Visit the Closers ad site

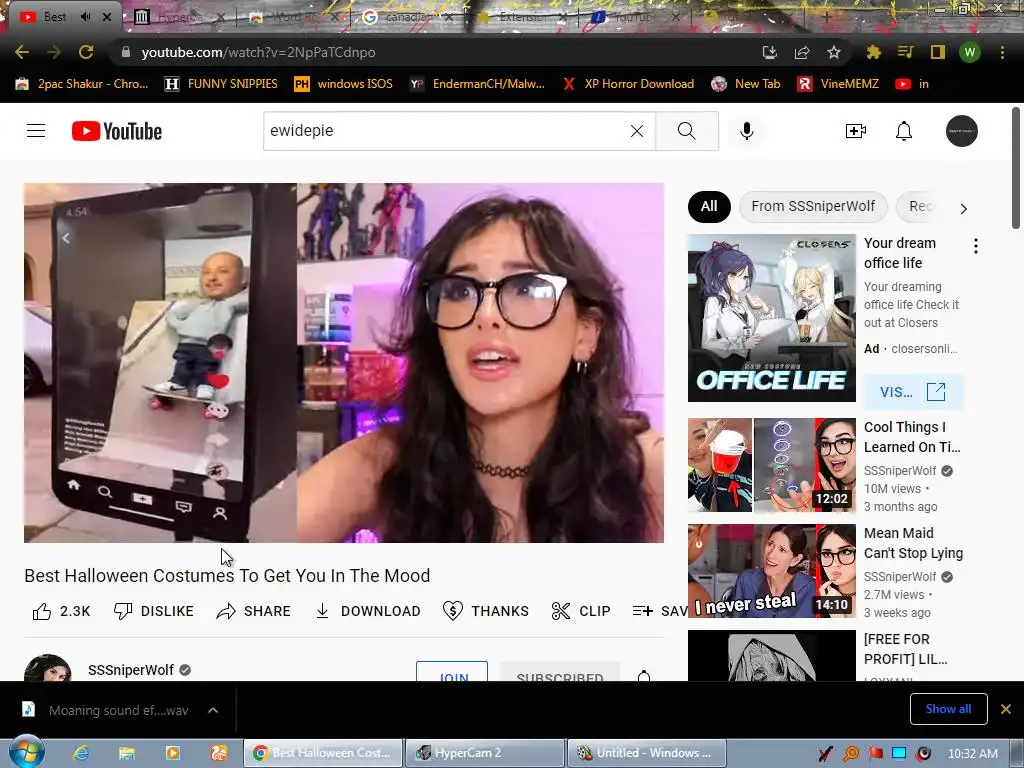(x=913, y=392)
